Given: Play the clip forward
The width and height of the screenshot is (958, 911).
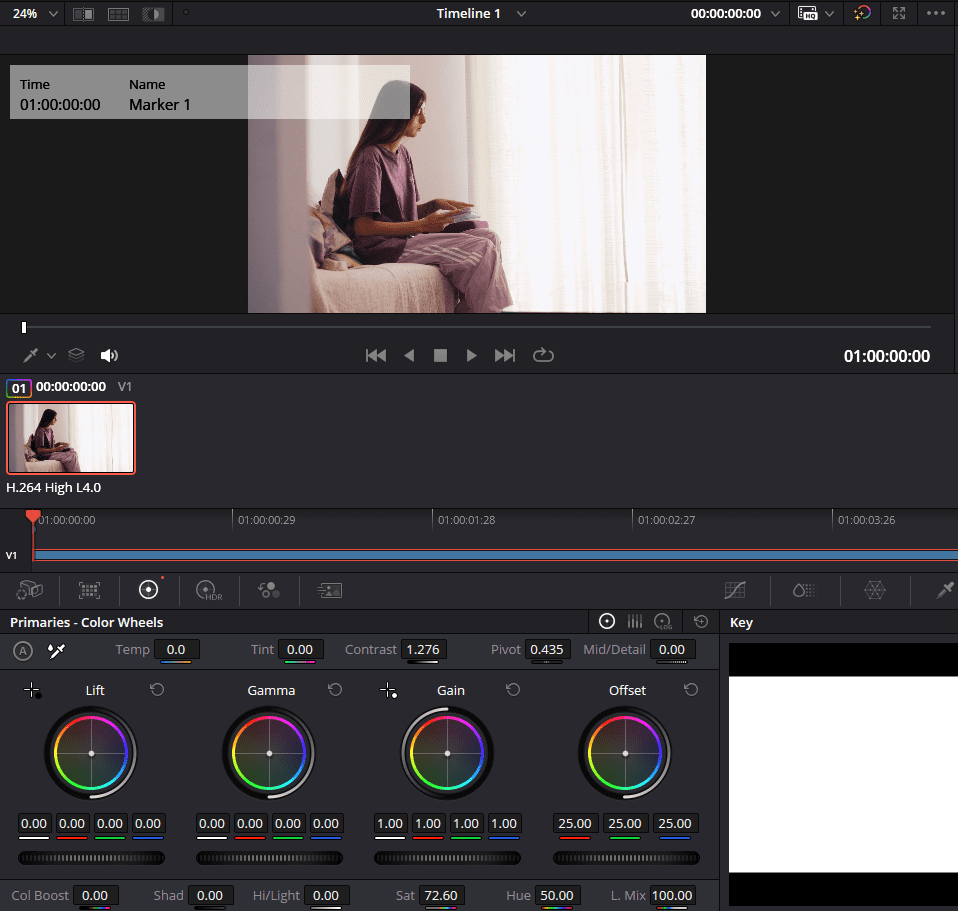Looking at the screenshot, I should [471, 355].
